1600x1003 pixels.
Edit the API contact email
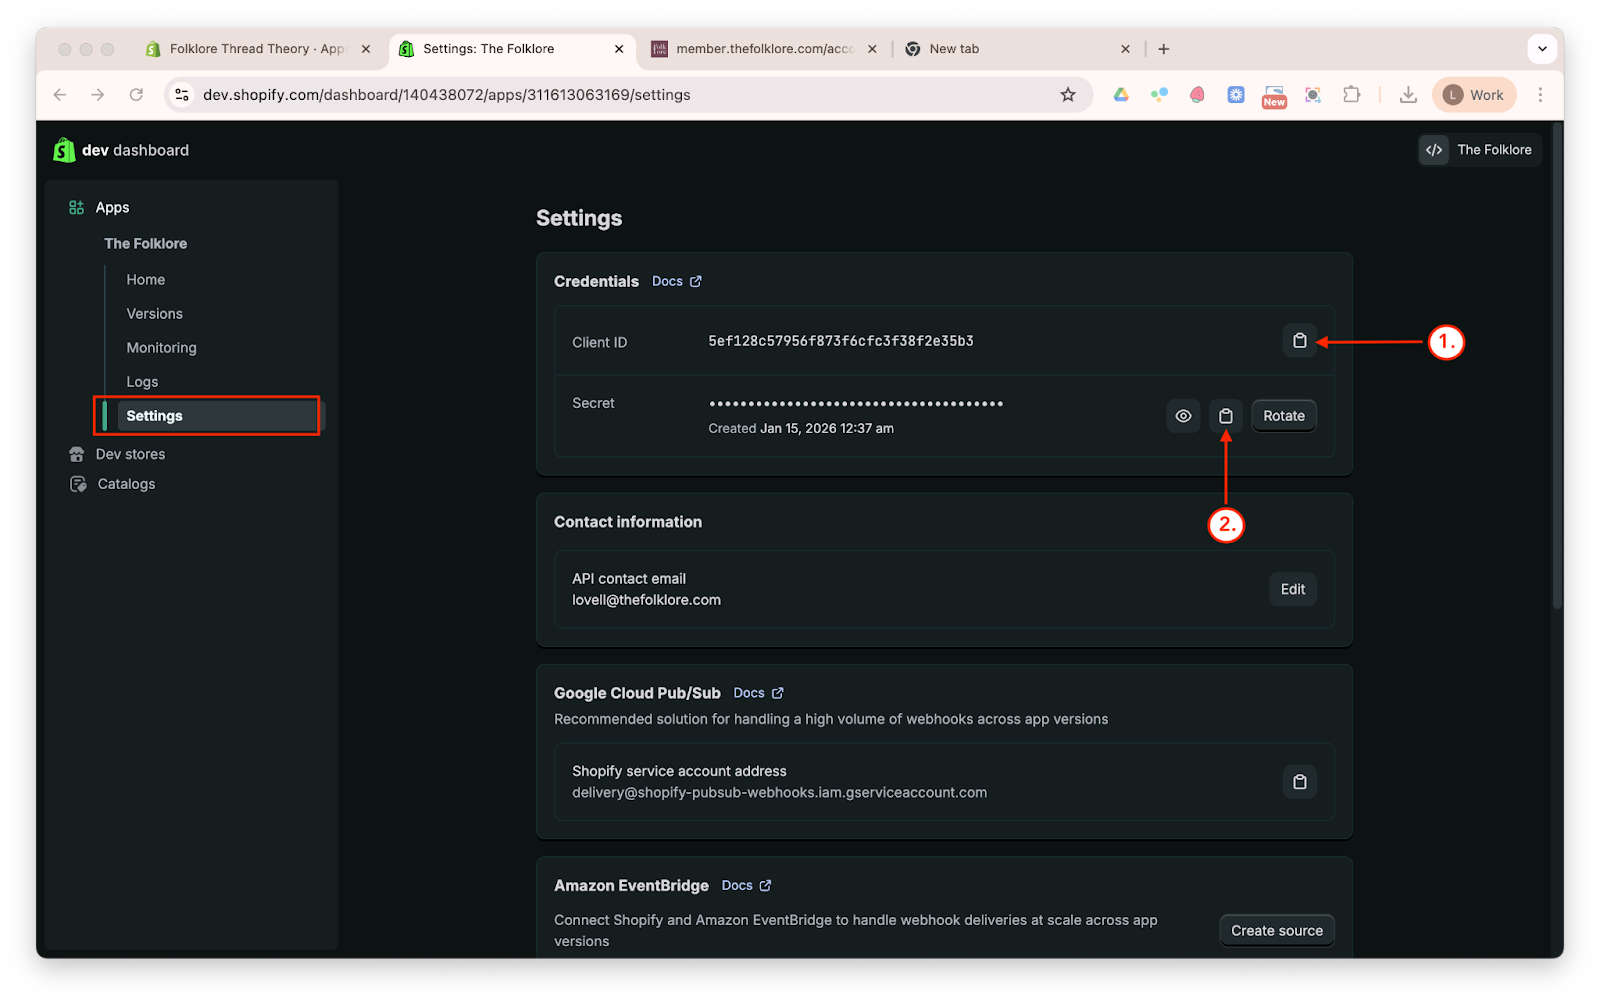click(1292, 589)
